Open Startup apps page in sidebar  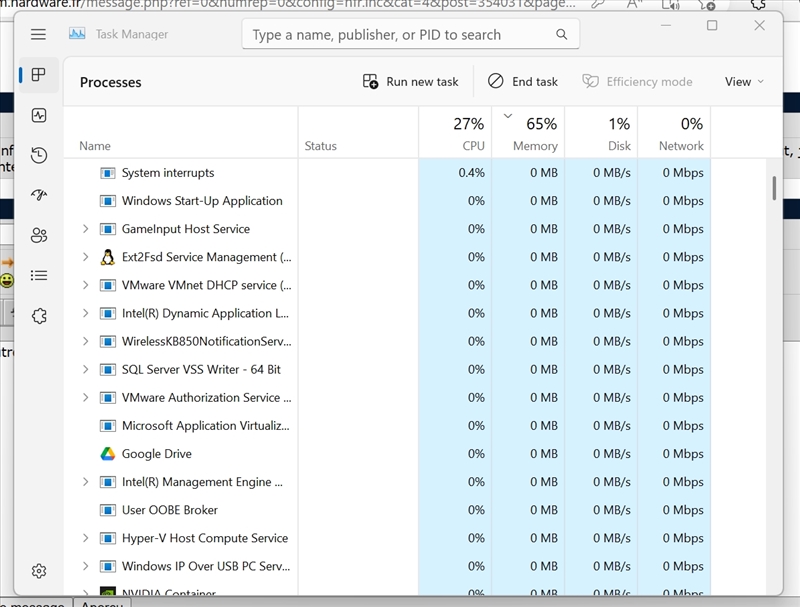coord(39,195)
